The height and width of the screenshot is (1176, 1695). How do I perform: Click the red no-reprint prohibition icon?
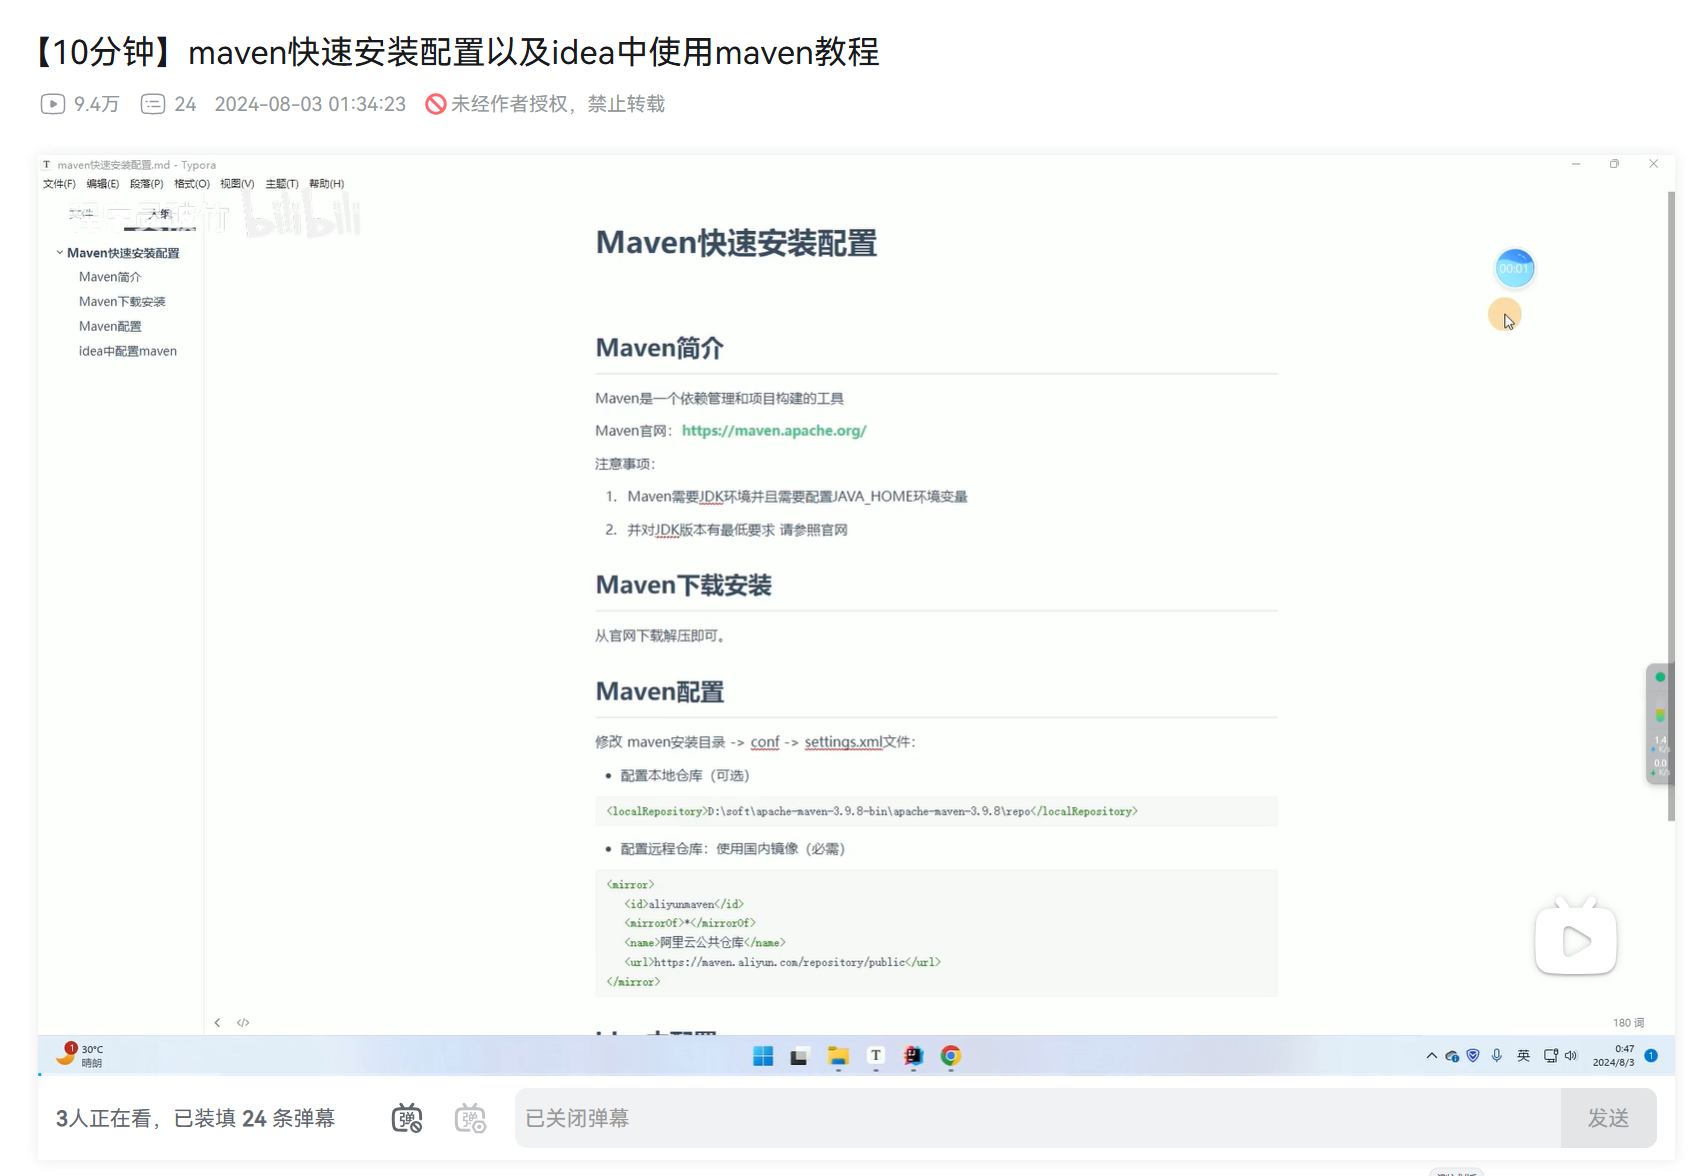pos(436,104)
